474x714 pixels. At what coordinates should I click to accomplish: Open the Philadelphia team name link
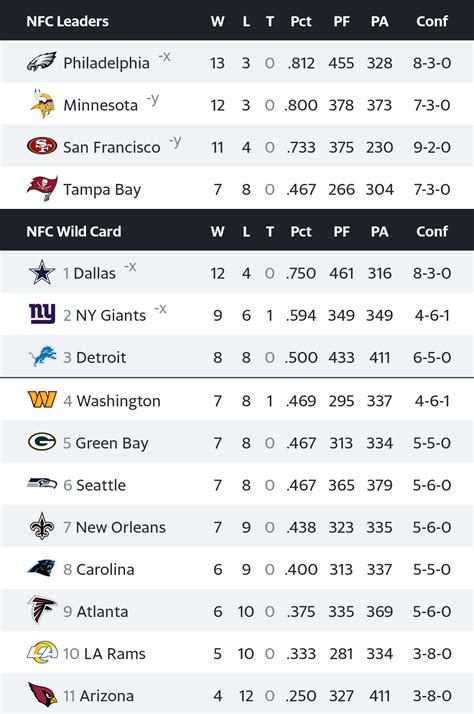[x=107, y=63]
